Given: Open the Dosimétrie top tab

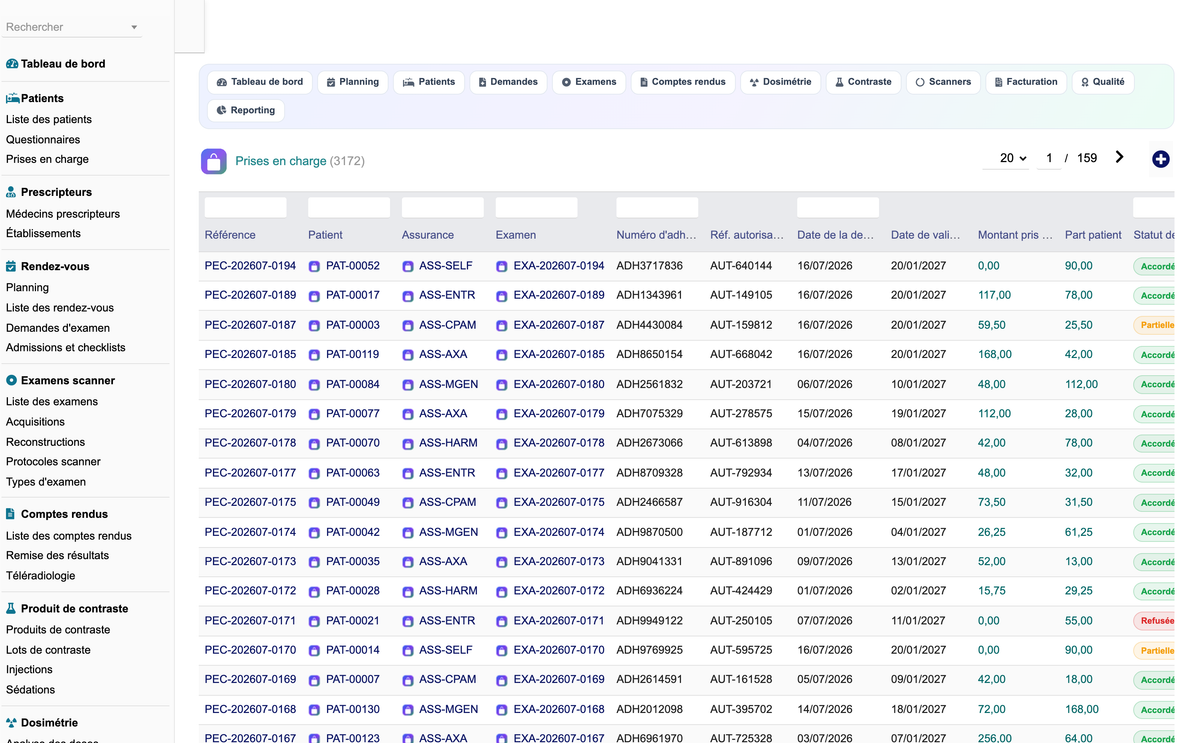Looking at the screenshot, I should pos(781,82).
